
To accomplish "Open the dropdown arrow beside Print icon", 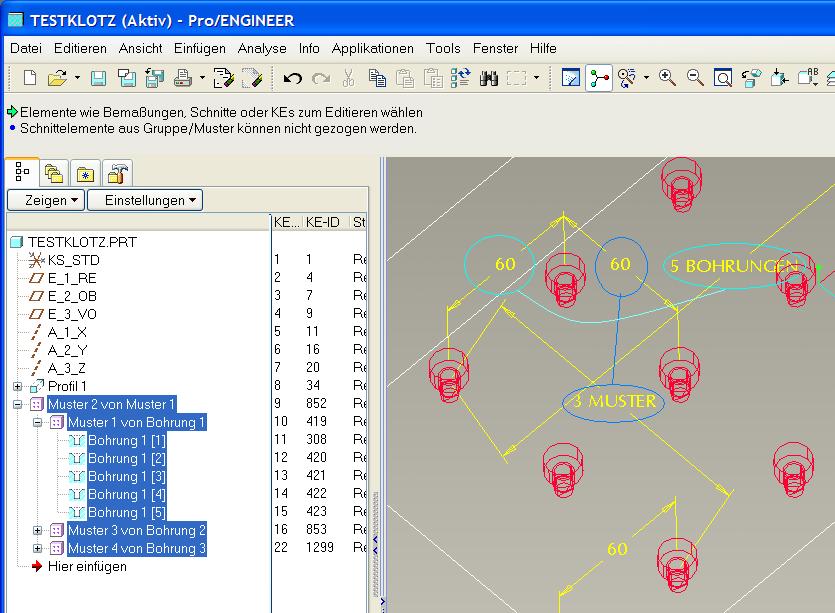I will (202, 78).
